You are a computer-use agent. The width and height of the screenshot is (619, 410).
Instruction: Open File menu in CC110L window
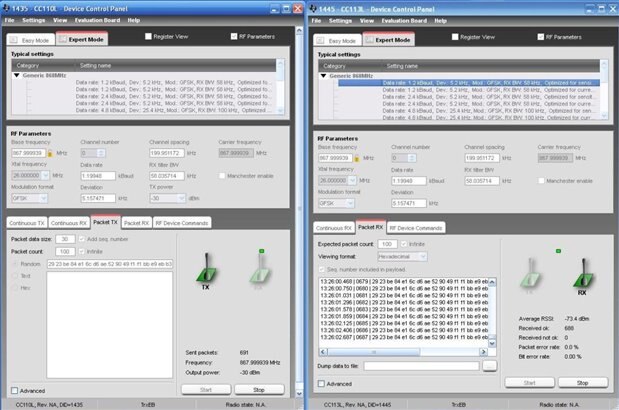[x=9, y=20]
